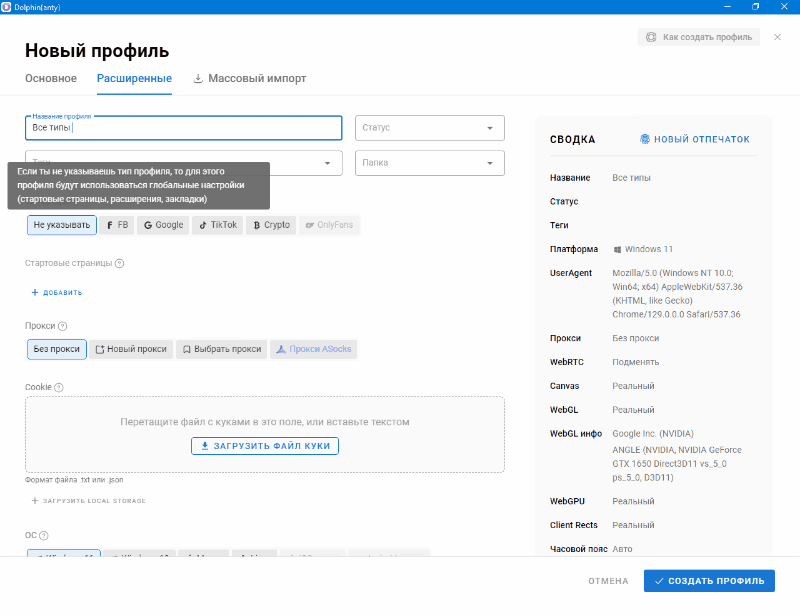The image size is (800, 616).
Task: Open the Теги dropdown arrow
Action: [328, 163]
